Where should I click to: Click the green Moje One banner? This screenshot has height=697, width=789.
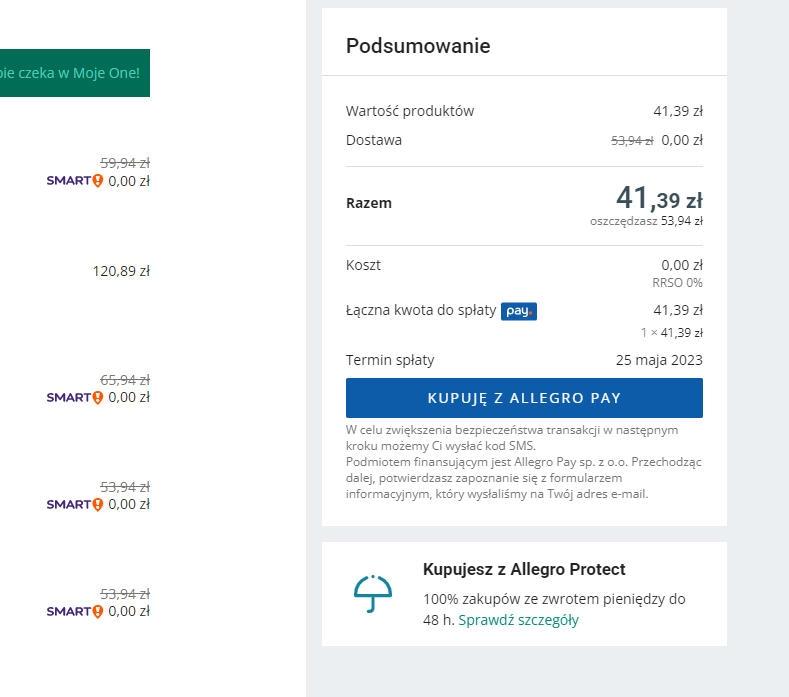click(x=74, y=73)
